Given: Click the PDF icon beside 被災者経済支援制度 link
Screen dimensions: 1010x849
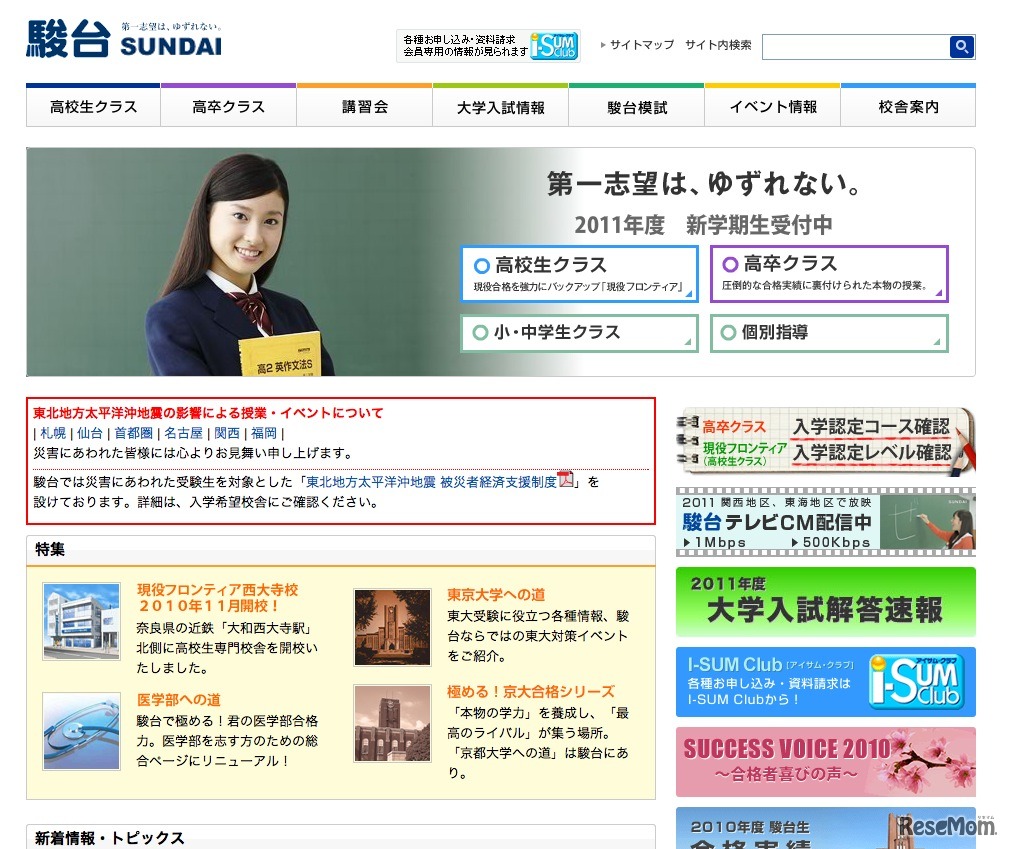Looking at the screenshot, I should 565,479.
